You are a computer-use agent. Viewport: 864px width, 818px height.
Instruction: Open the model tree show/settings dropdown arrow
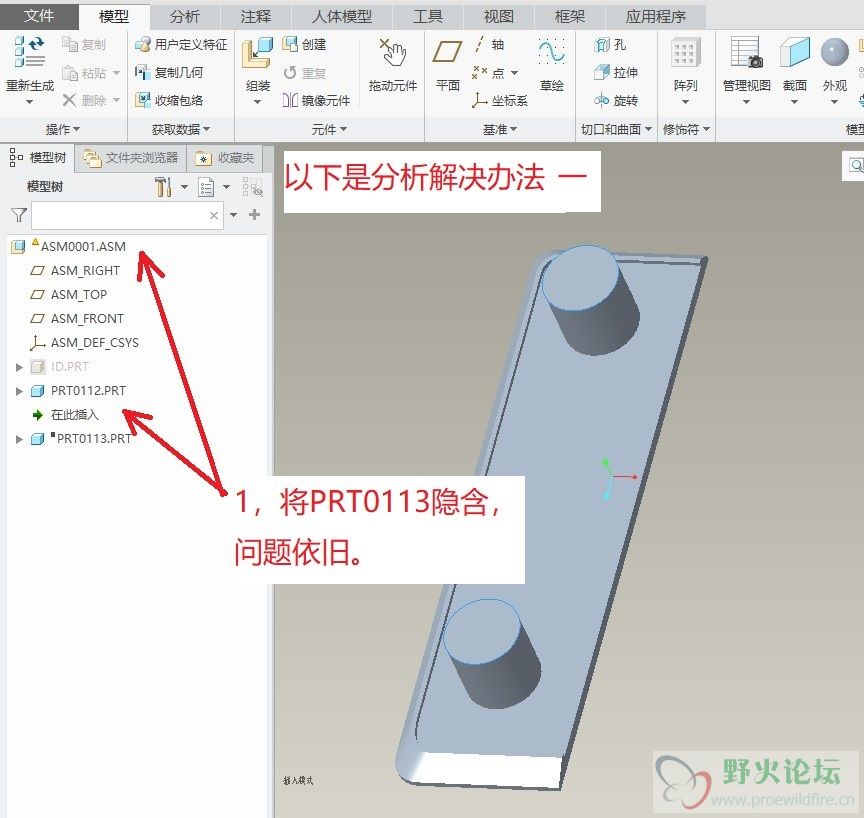click(185, 187)
